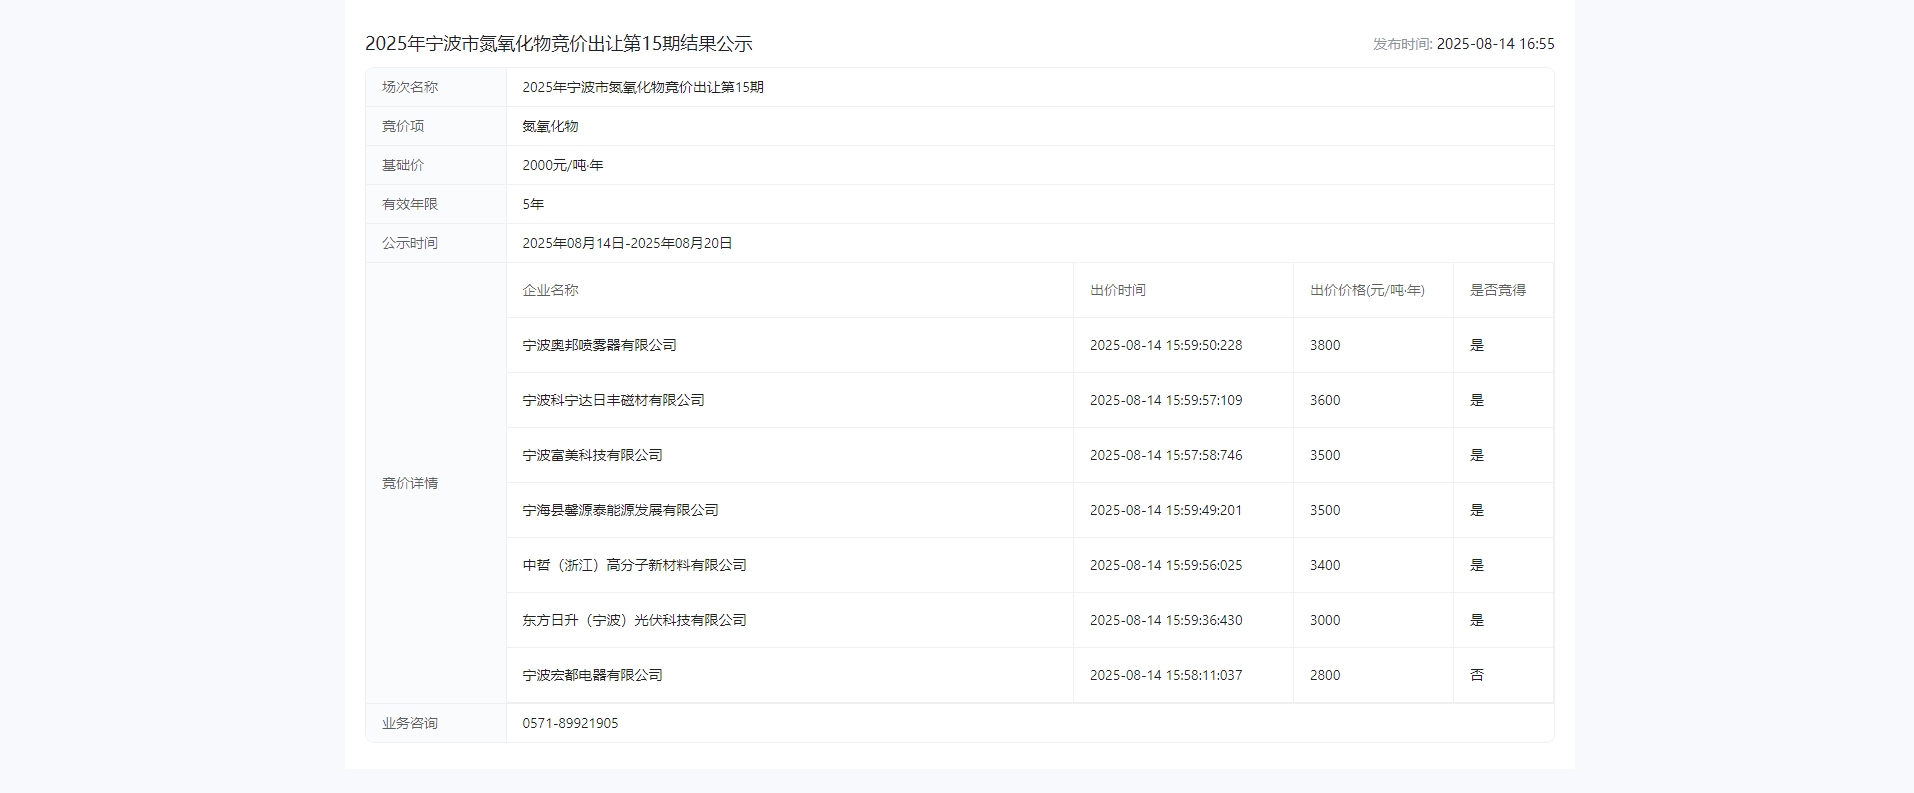Viewport: 1914px width, 793px height.
Task: Select 3500 price in 宁海县馨源泰 row
Action: click(x=1325, y=510)
